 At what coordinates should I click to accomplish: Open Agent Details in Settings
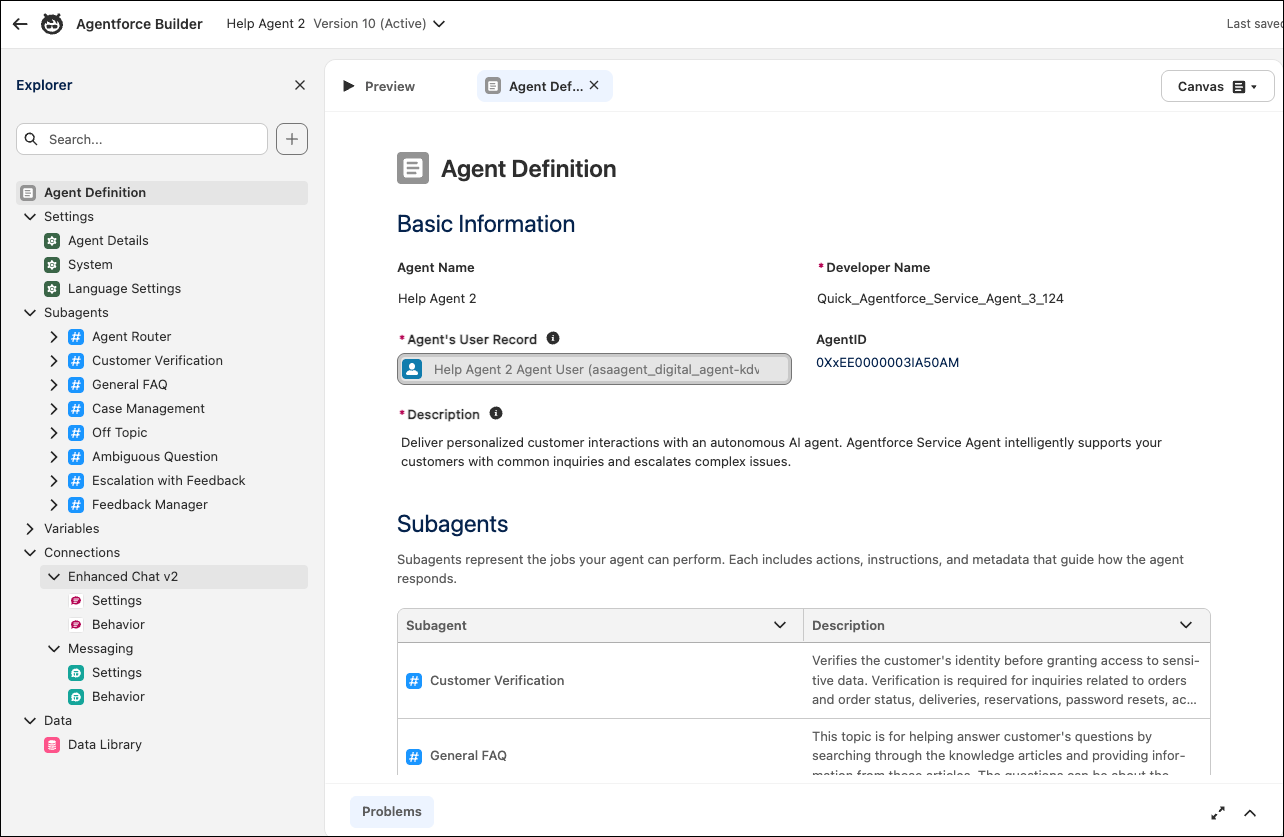point(108,241)
